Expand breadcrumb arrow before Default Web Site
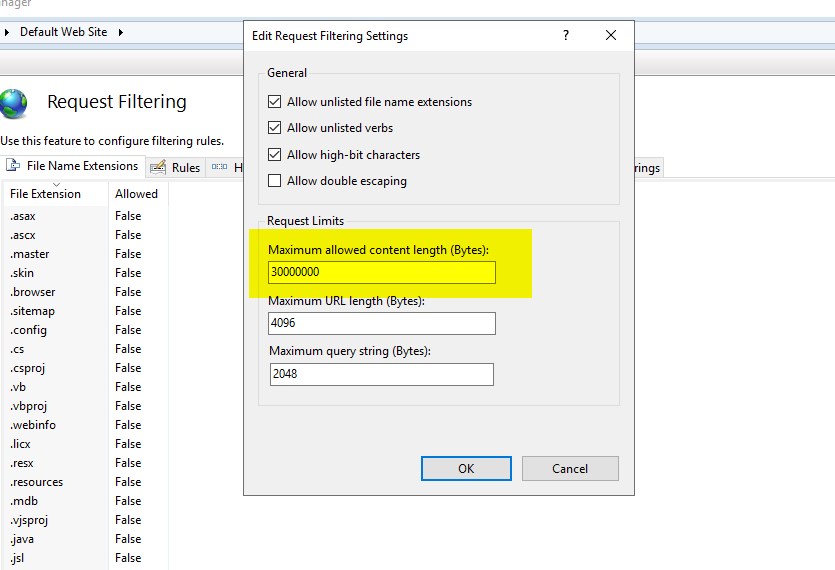Viewport: 835px width, 570px height. click(x=8, y=32)
